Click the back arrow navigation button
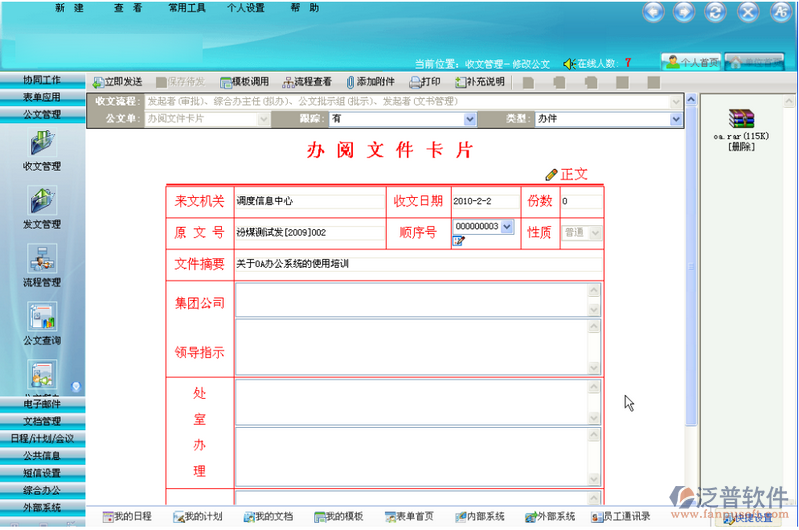Viewport: 799px width, 530px height. pyautogui.click(x=653, y=12)
